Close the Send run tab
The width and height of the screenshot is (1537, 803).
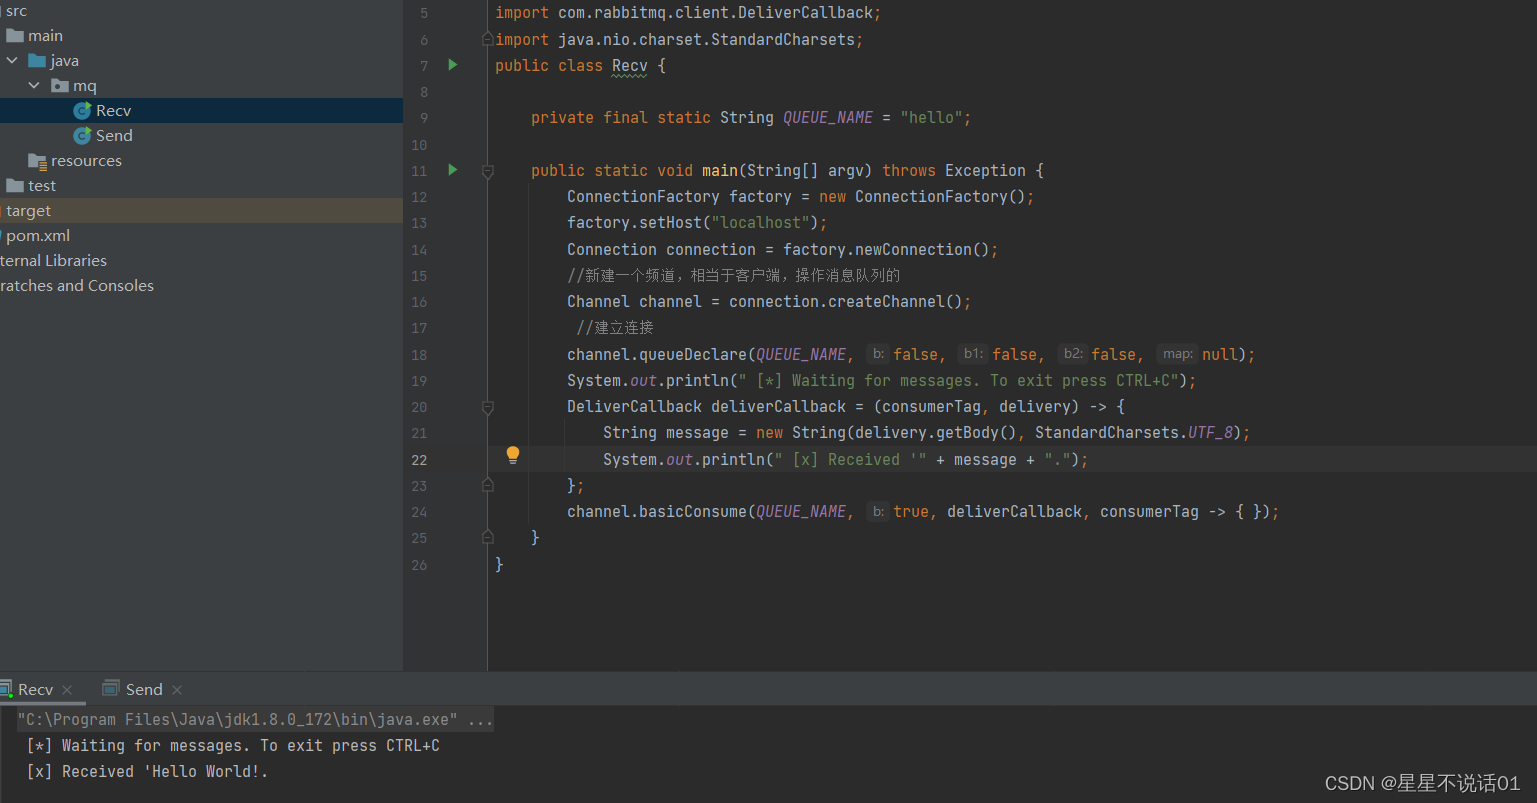(177, 690)
